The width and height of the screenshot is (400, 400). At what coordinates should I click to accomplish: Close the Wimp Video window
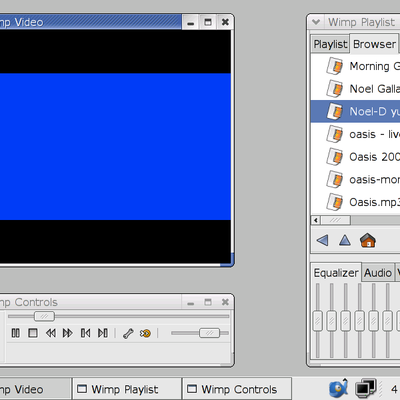pyautogui.click(x=225, y=22)
